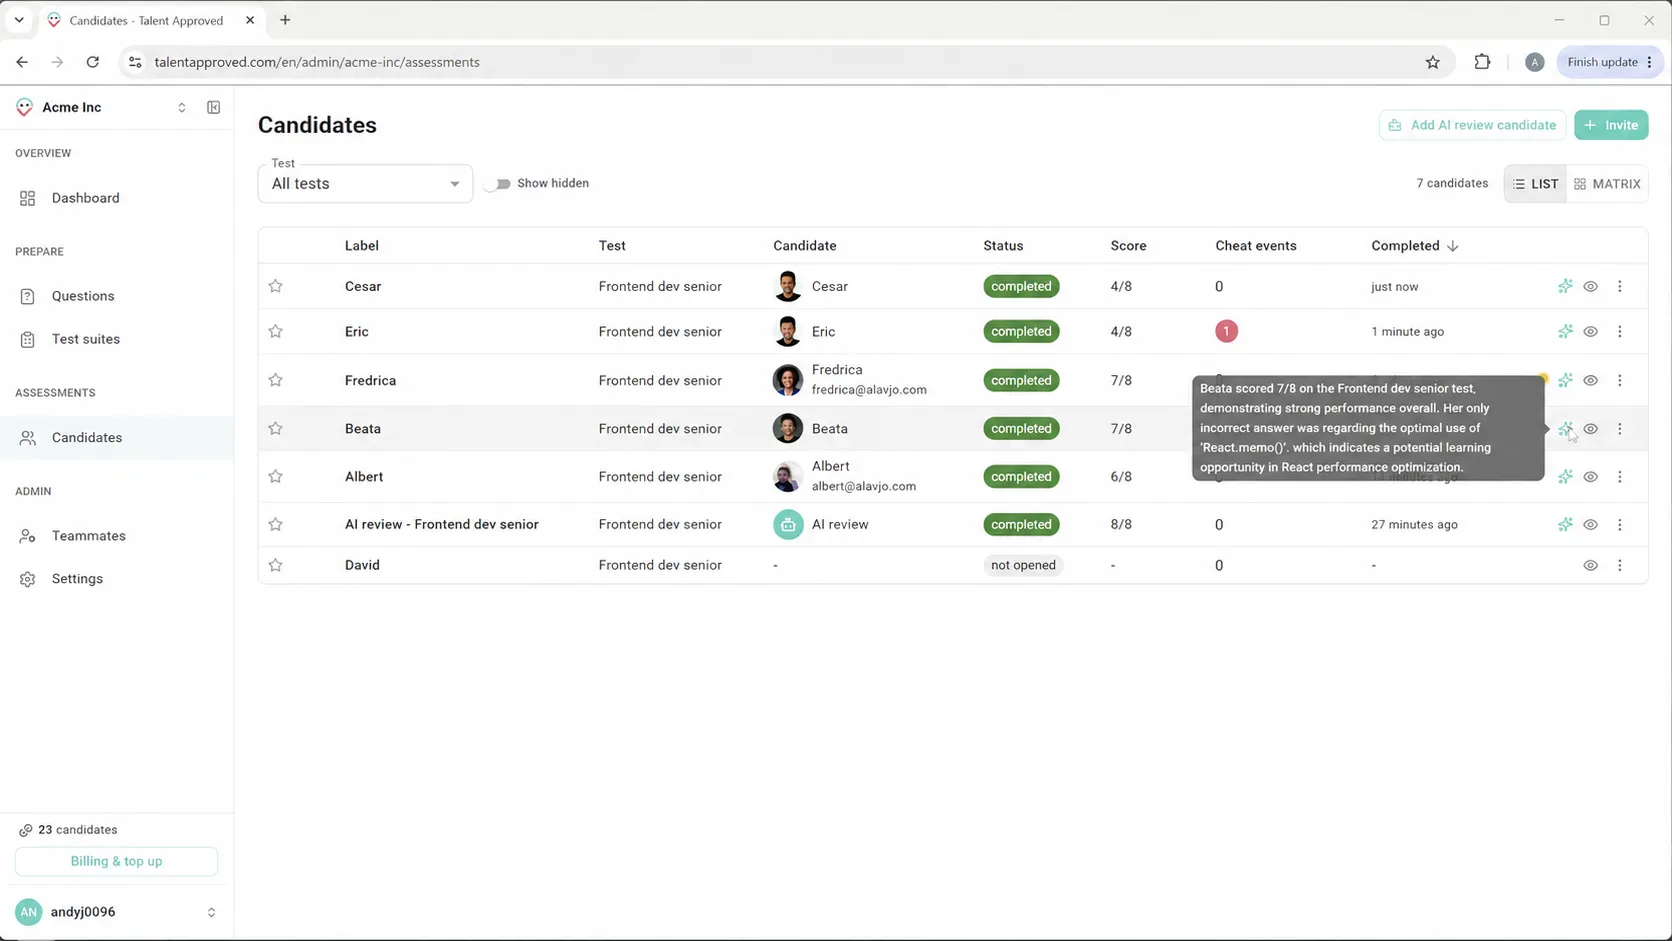Open more options menu for AI review row

[1620, 524]
